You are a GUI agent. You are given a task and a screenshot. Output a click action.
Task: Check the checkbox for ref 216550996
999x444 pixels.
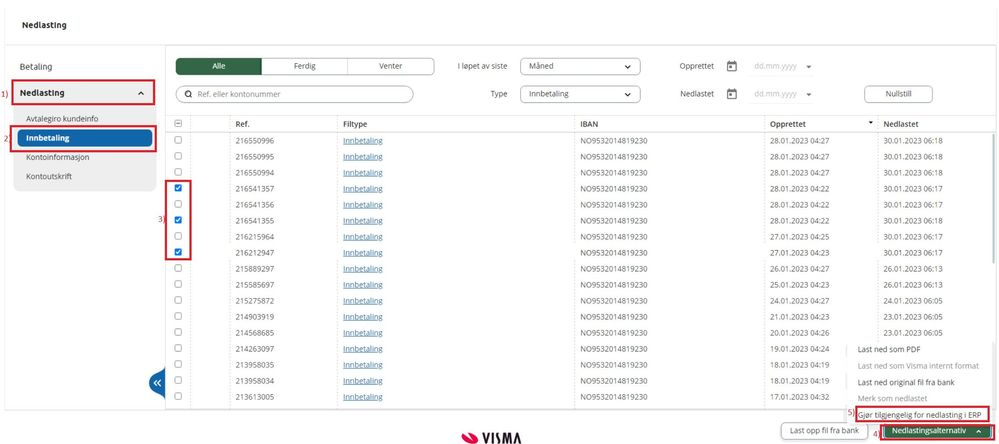point(178,140)
